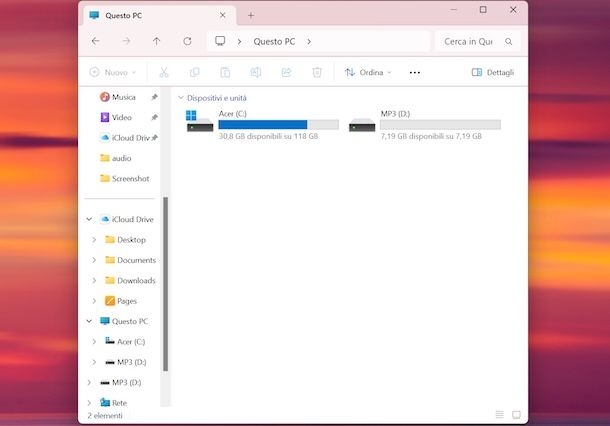Refresh the Questo PC view
610x426 pixels.
click(187, 41)
